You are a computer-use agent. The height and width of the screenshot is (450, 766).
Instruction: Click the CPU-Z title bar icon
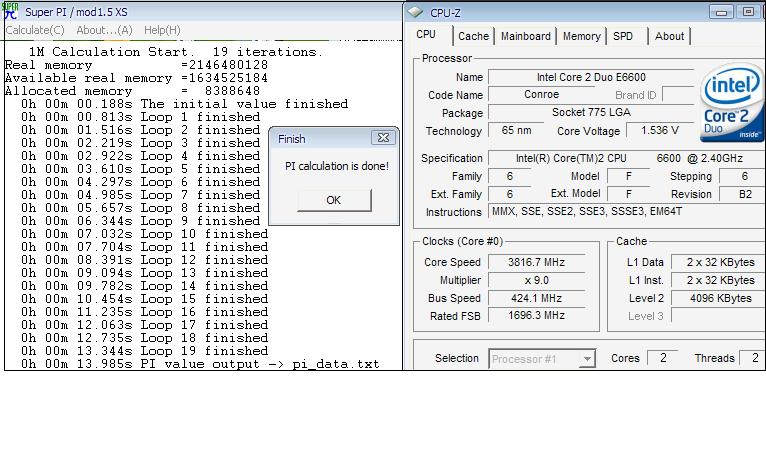[415, 12]
